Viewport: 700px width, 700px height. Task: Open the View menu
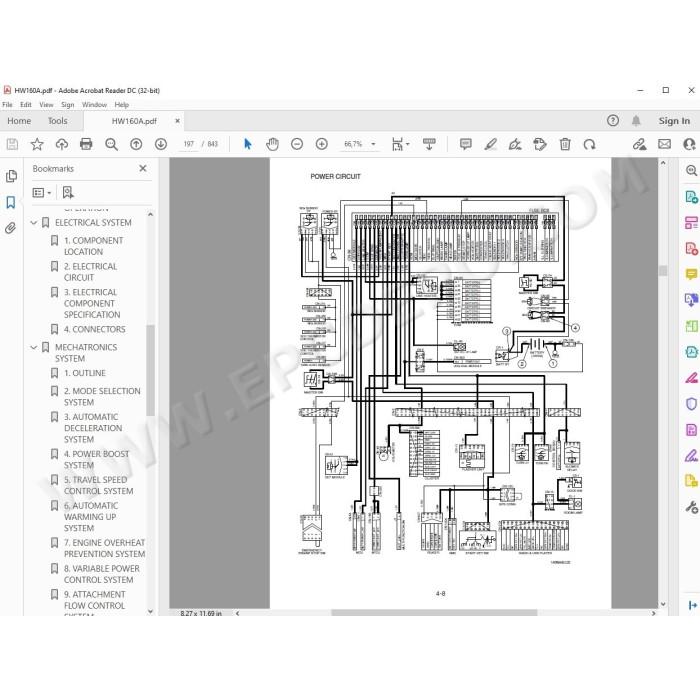46,104
